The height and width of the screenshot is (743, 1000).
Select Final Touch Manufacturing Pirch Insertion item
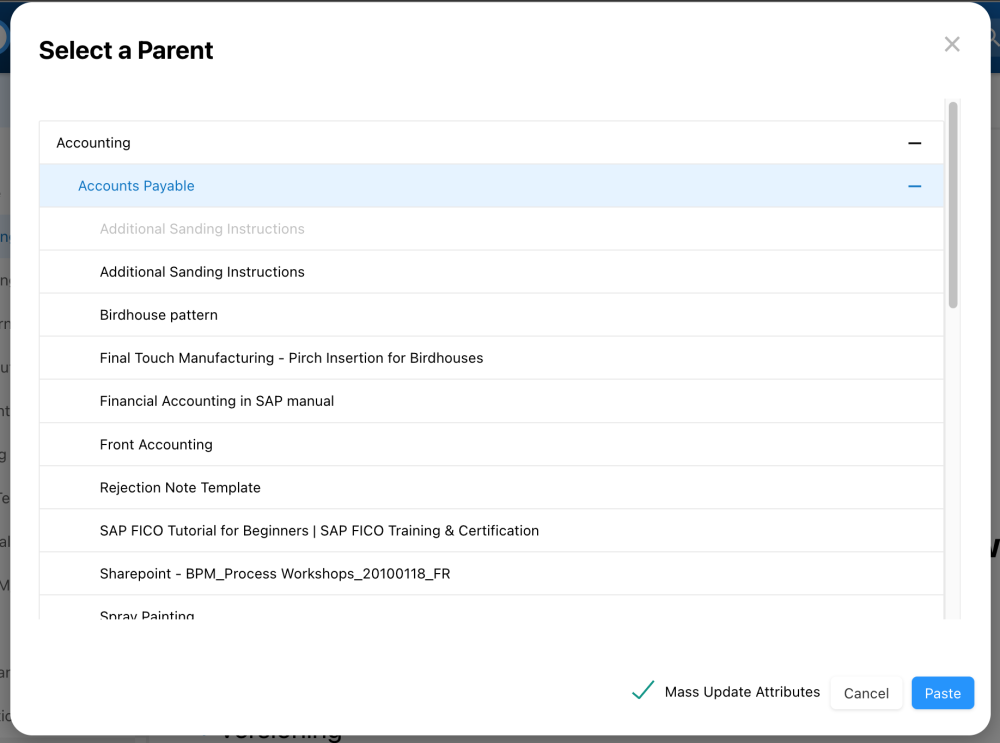coord(291,358)
